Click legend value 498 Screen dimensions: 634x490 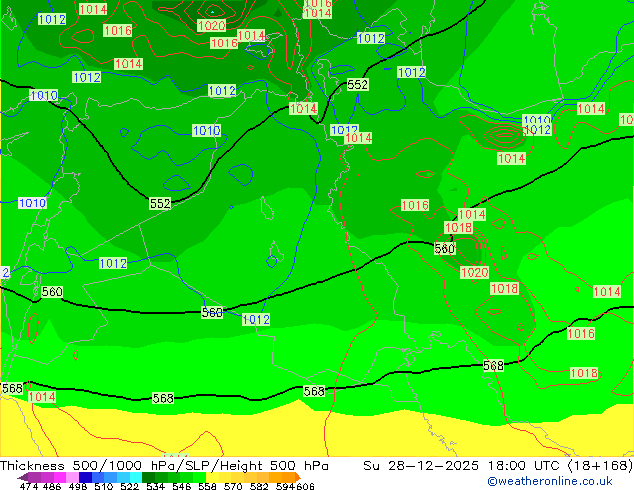pyautogui.click(x=77, y=486)
